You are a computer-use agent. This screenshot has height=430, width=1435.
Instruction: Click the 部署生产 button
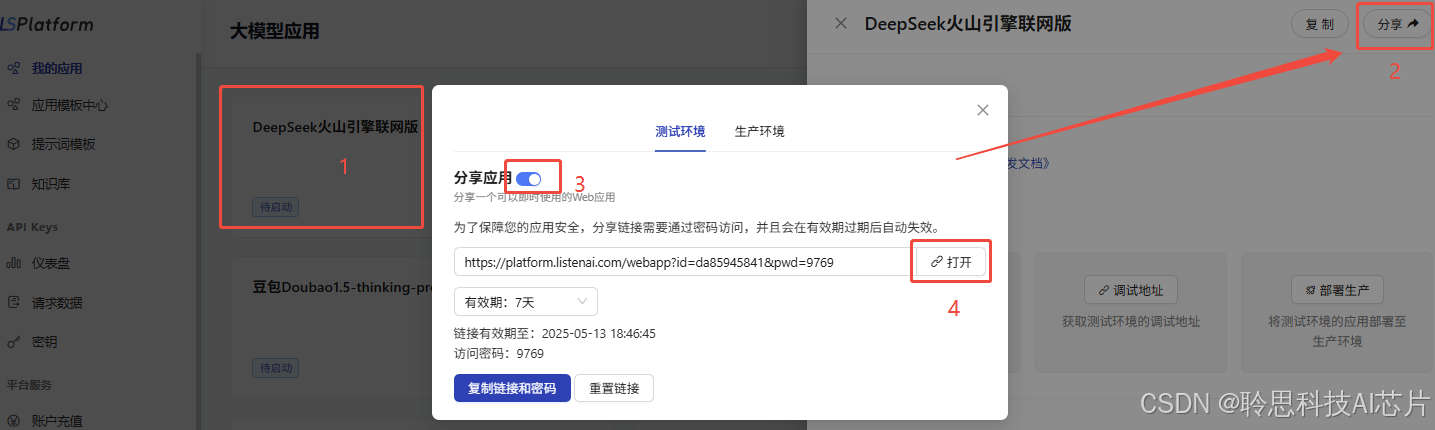point(1337,290)
